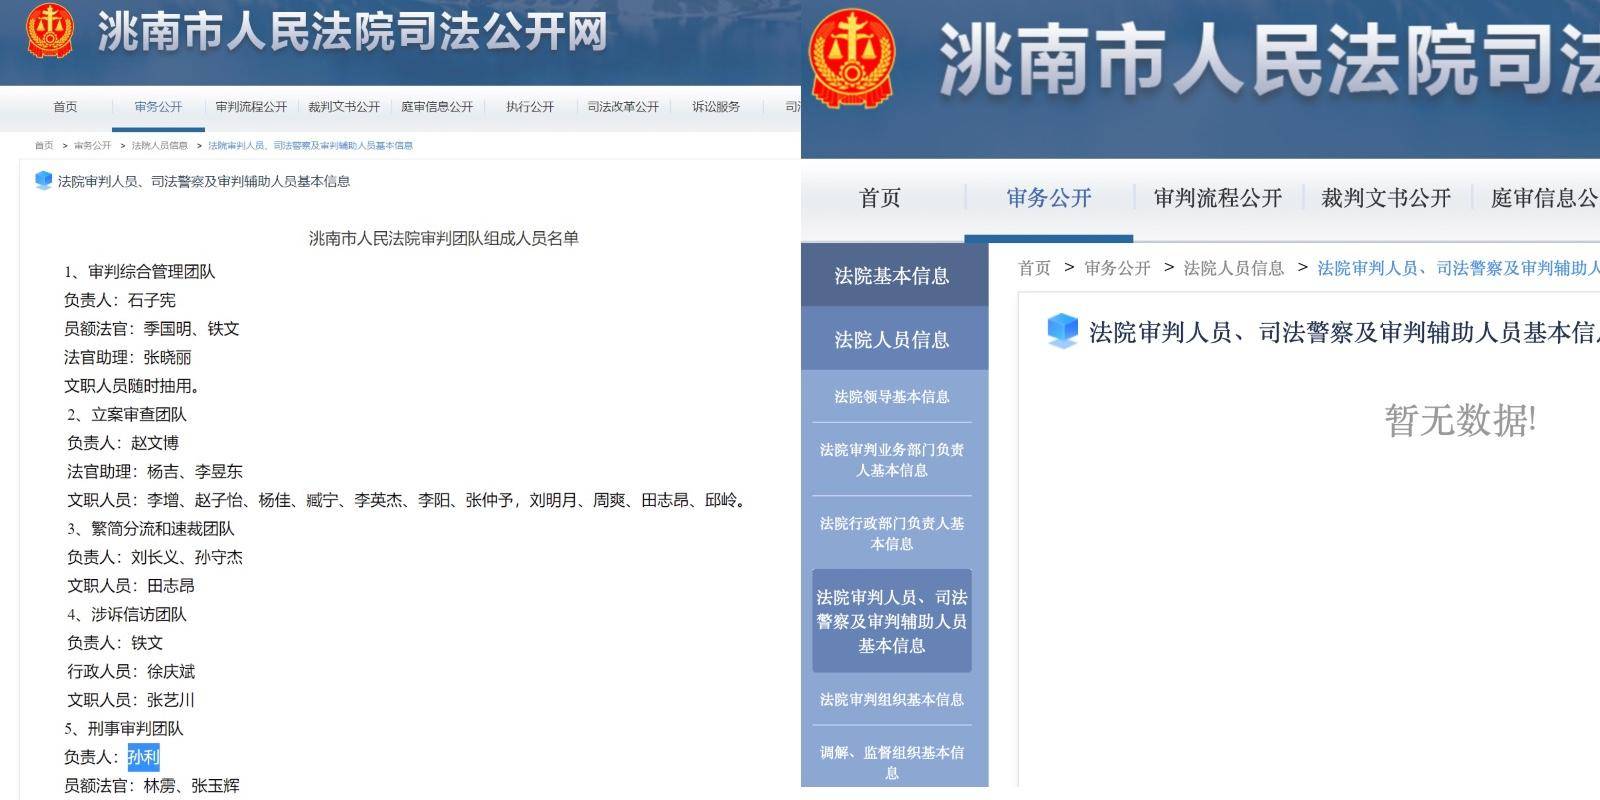This screenshot has height=800, width=1600.
Task: Click 审务公开 breadcrumb on the 暂无数据 page
Action: 1117,268
